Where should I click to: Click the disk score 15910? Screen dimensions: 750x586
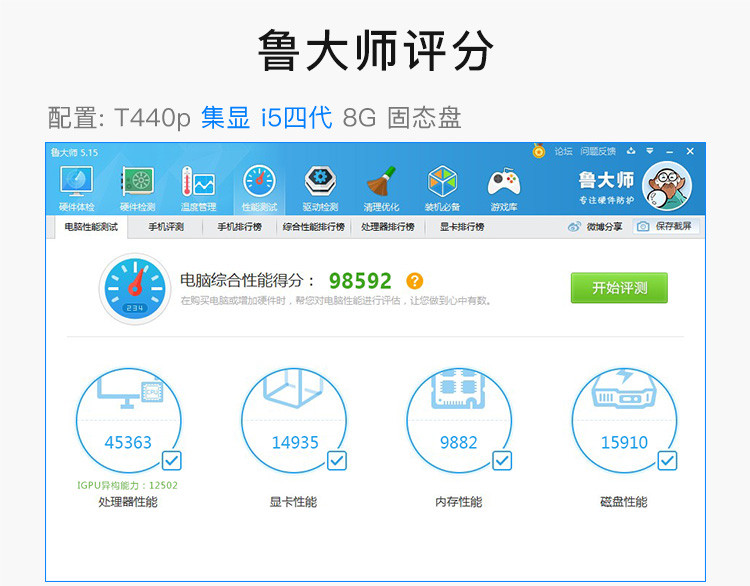(x=624, y=442)
